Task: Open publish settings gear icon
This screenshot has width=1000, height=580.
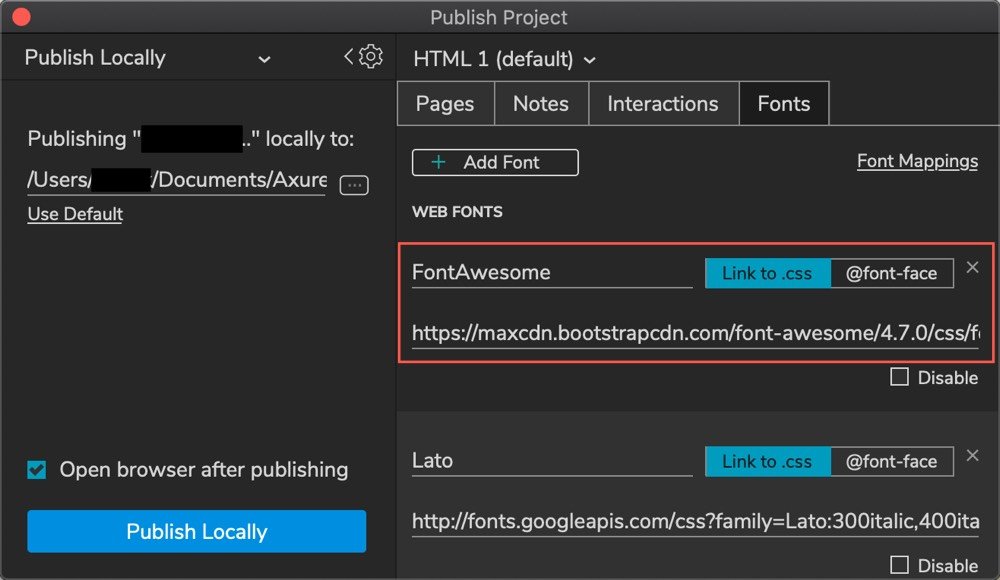Action: (371, 57)
